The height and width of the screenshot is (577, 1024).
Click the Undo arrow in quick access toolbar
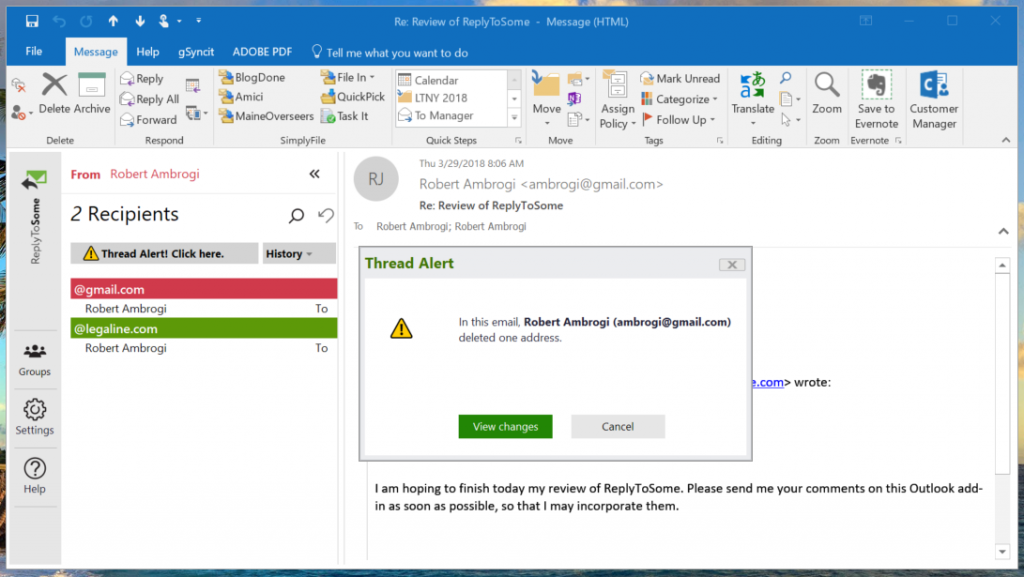click(x=59, y=22)
